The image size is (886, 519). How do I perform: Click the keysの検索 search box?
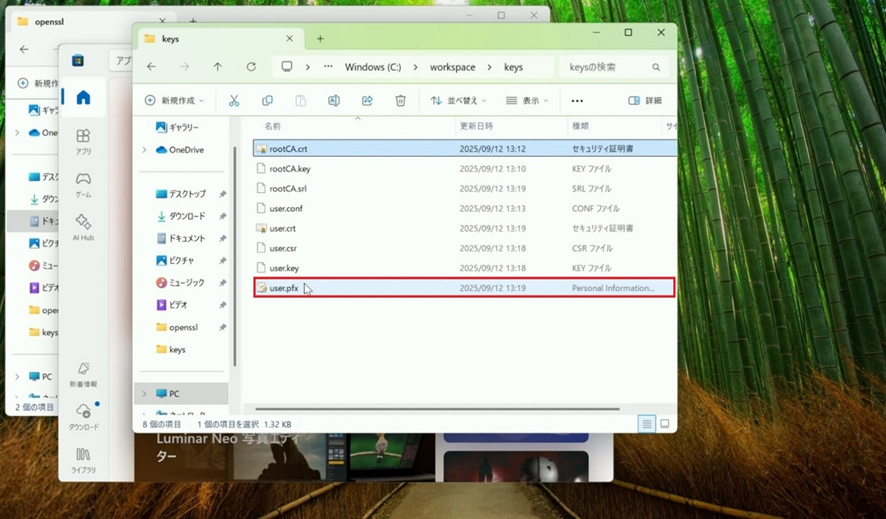[612, 67]
